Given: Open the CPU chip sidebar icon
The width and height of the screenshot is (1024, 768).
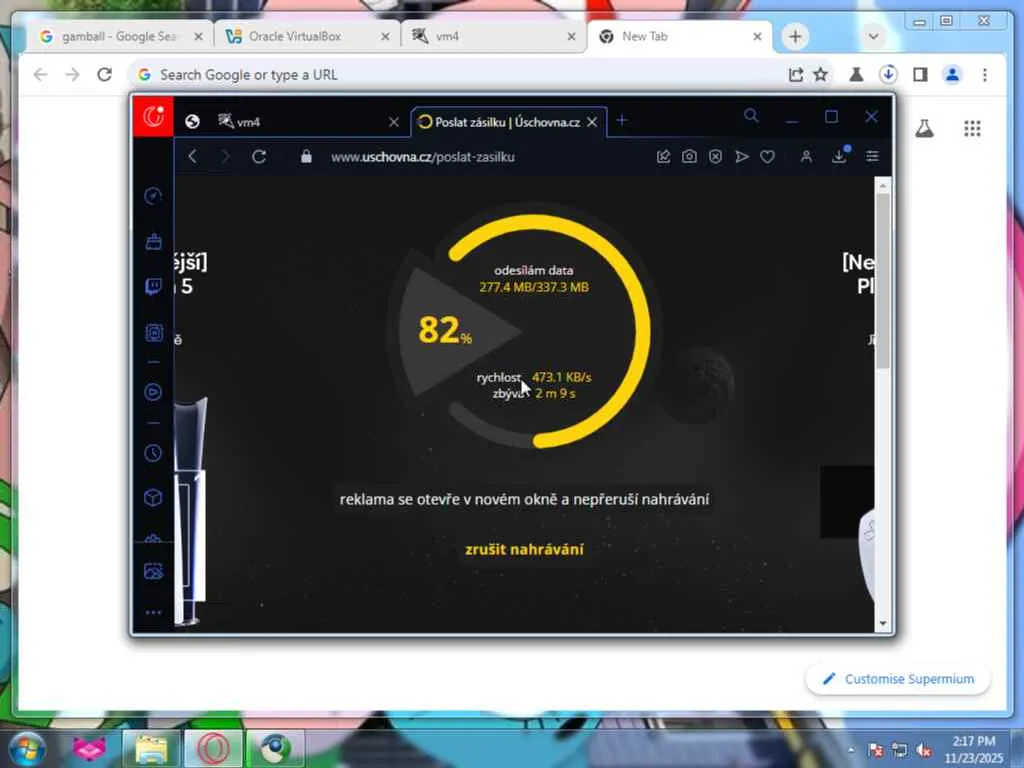Looking at the screenshot, I should (153, 333).
